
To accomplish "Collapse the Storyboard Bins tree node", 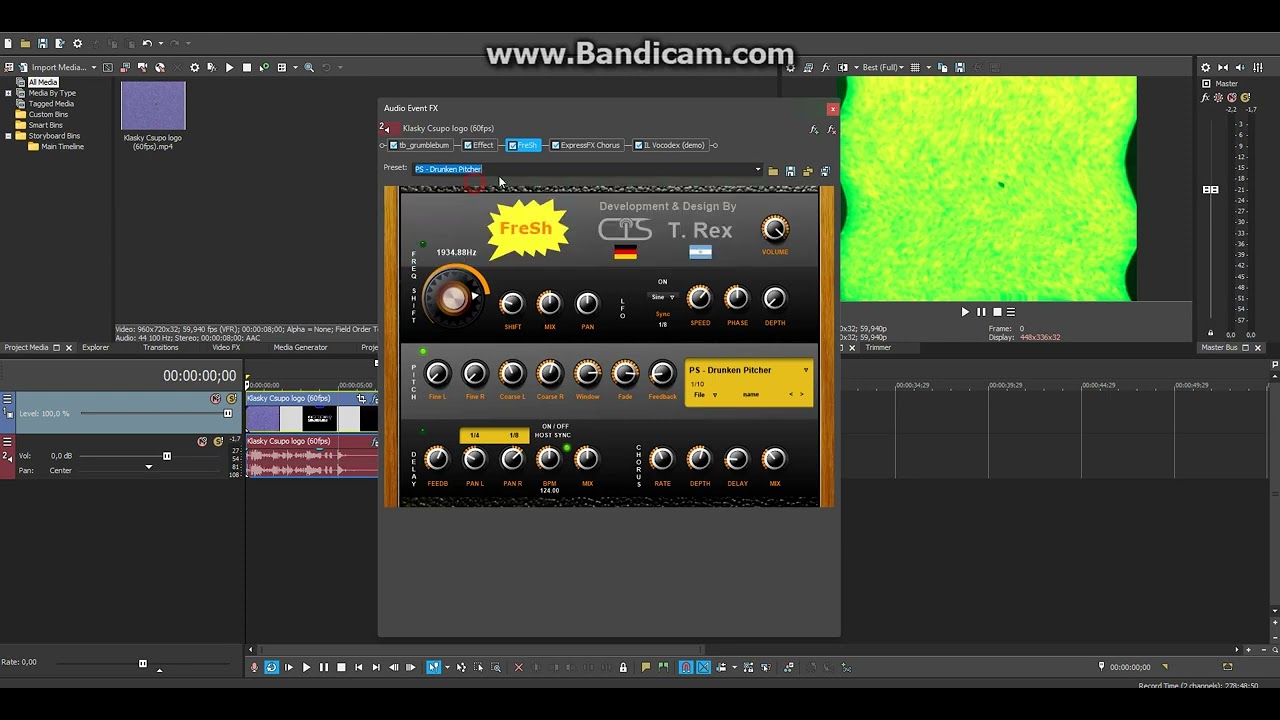I will coord(8,136).
